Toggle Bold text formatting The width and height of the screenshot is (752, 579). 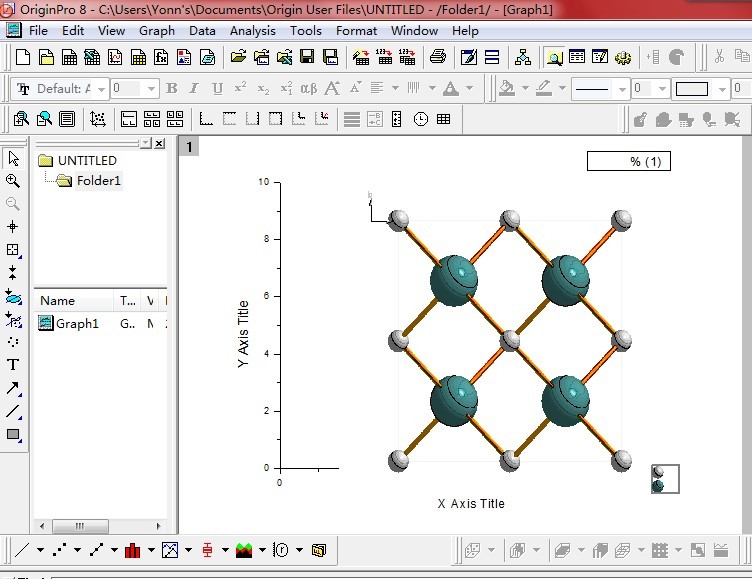[172, 89]
